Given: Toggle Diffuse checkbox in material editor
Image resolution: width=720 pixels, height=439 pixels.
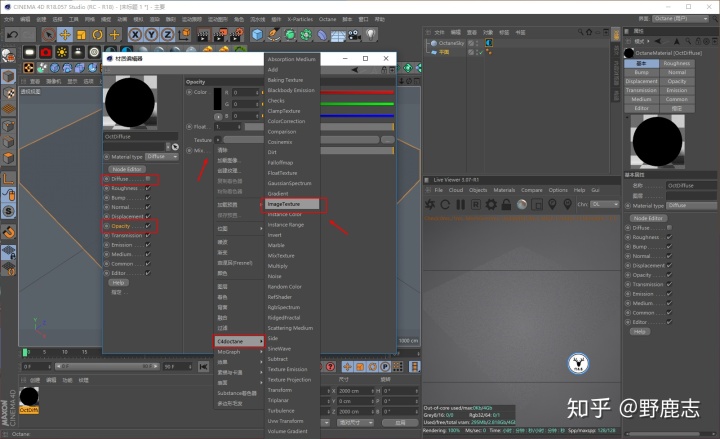Looking at the screenshot, I should pos(148,179).
